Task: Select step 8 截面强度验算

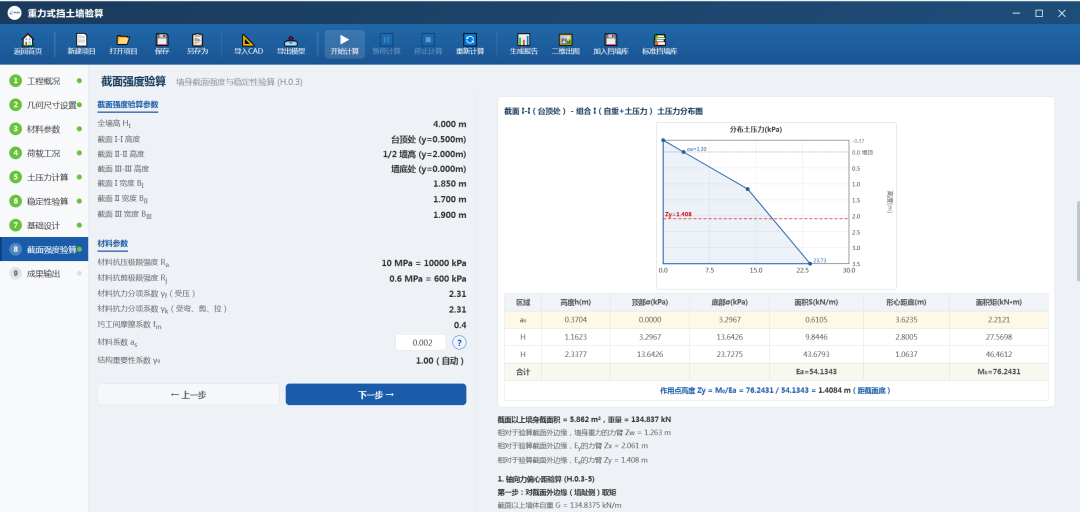Action: pos(44,249)
